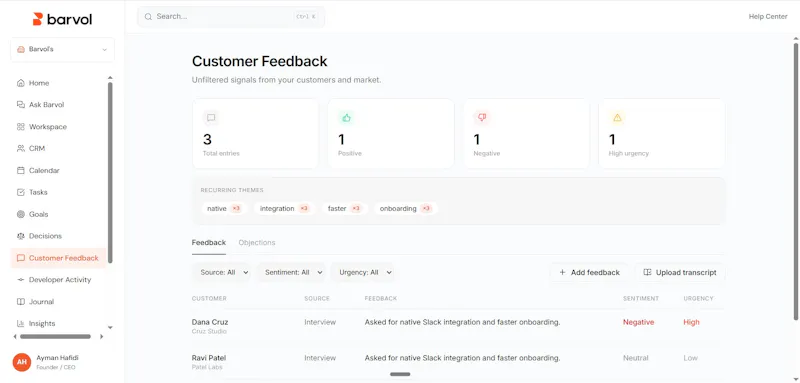Click the thumbs-down Negative icon
The image size is (800, 383).
coord(482,118)
